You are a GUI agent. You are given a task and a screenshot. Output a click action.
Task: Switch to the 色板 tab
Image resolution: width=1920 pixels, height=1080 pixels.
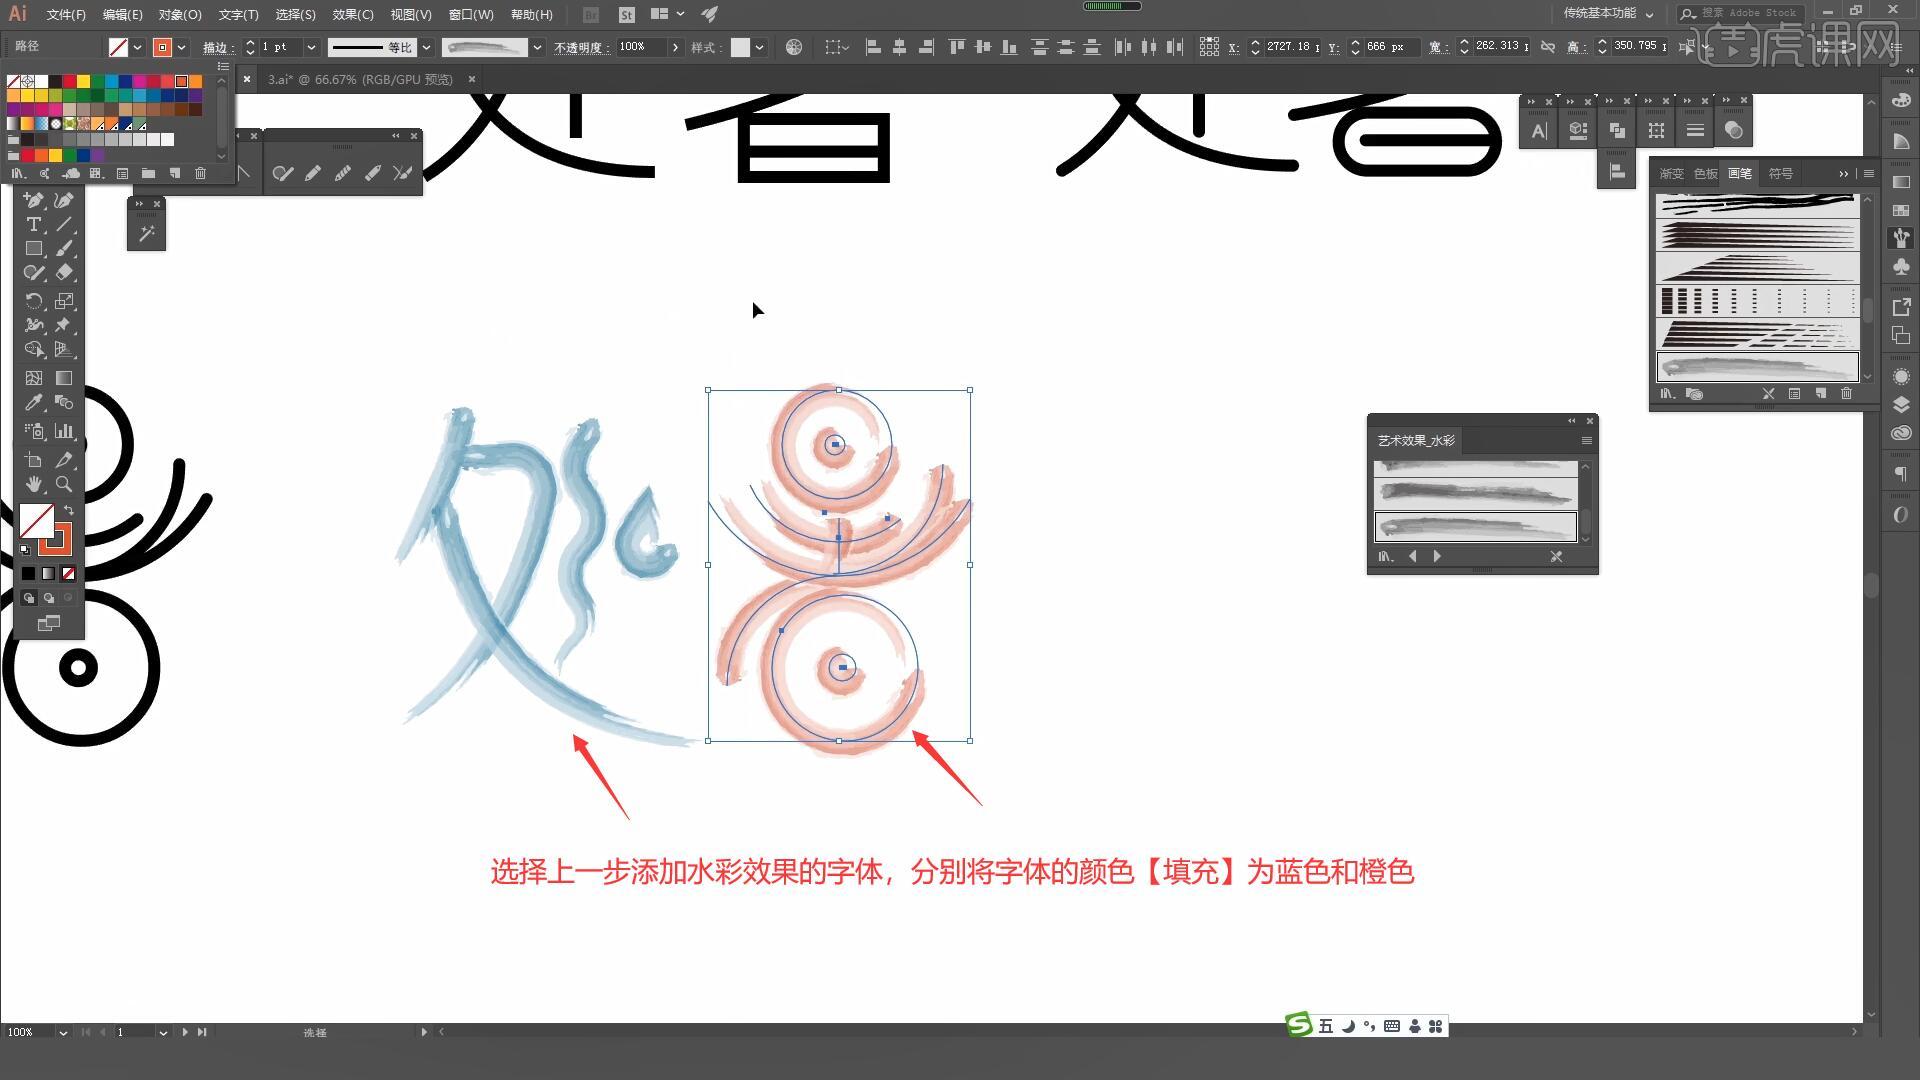tap(1705, 174)
